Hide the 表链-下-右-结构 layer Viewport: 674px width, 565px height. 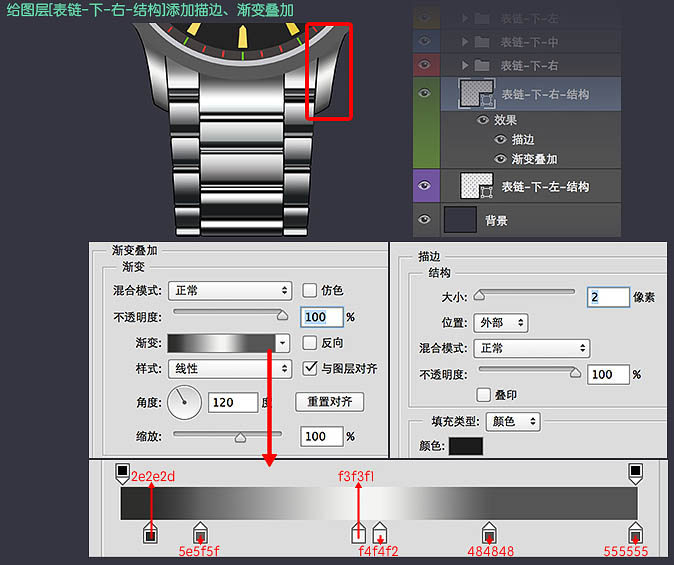(424, 93)
